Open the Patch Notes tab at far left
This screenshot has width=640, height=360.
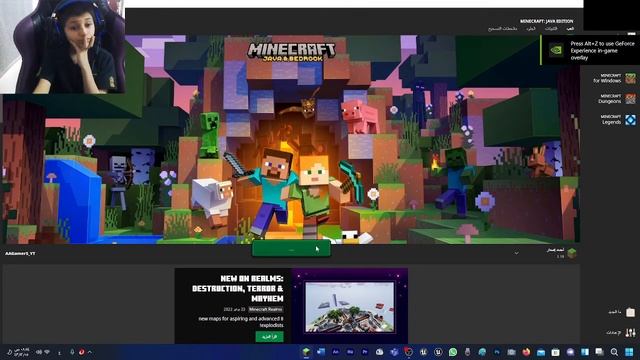point(502,29)
